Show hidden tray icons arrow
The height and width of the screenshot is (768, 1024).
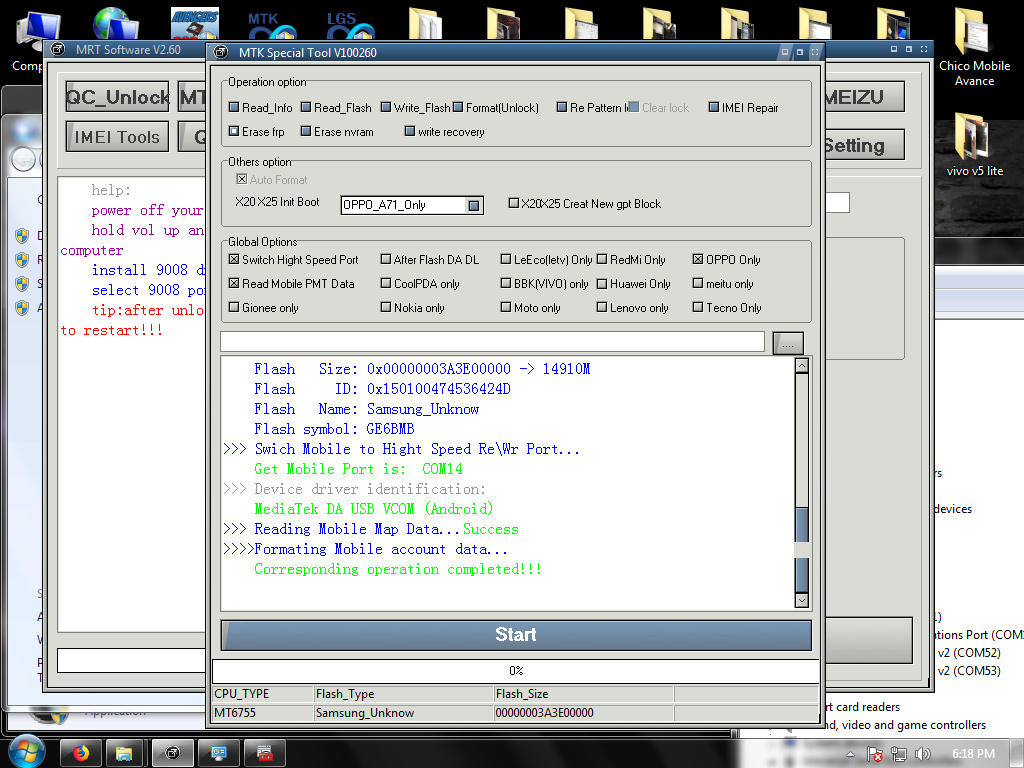pos(850,754)
